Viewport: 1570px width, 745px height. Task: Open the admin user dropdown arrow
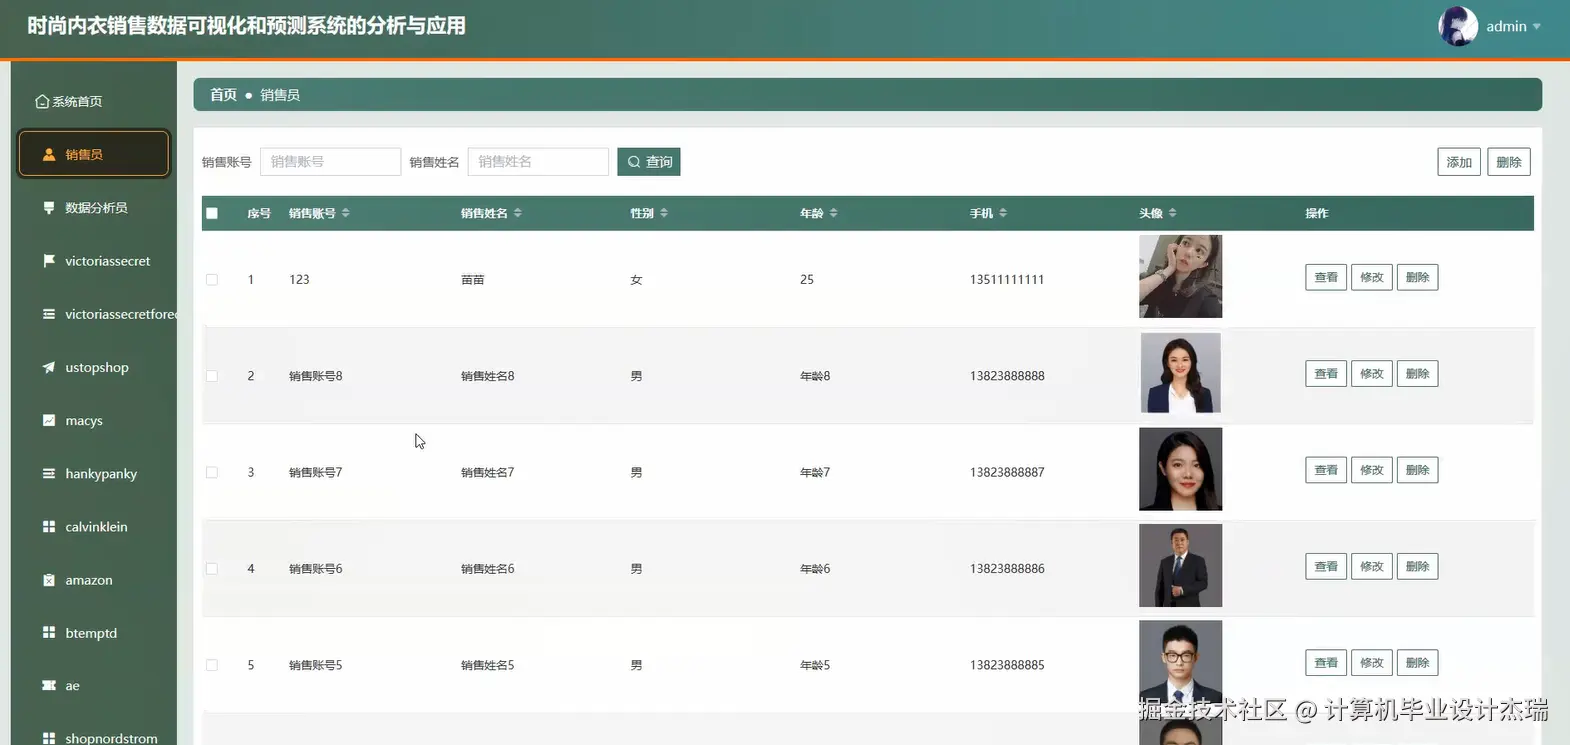pos(1537,27)
